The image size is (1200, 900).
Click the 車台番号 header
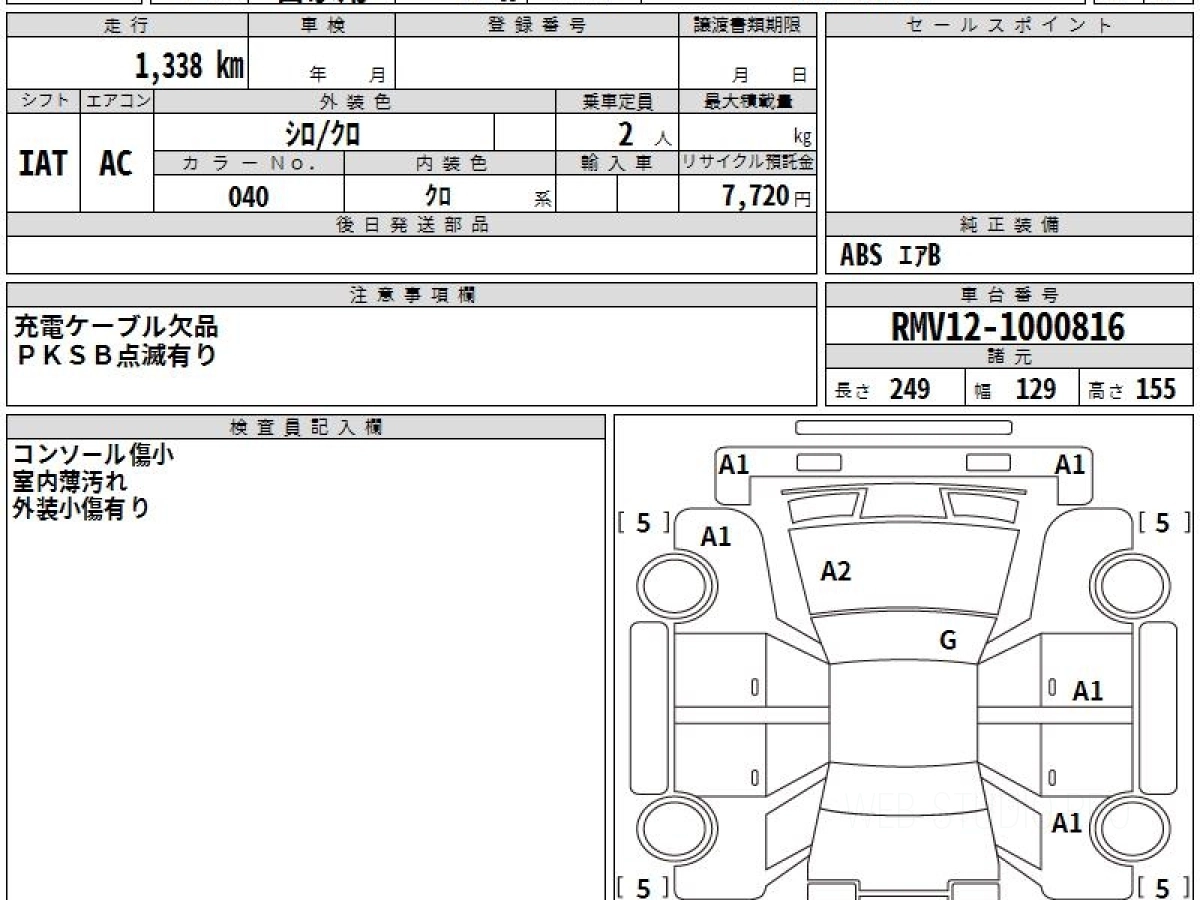[1010, 295]
